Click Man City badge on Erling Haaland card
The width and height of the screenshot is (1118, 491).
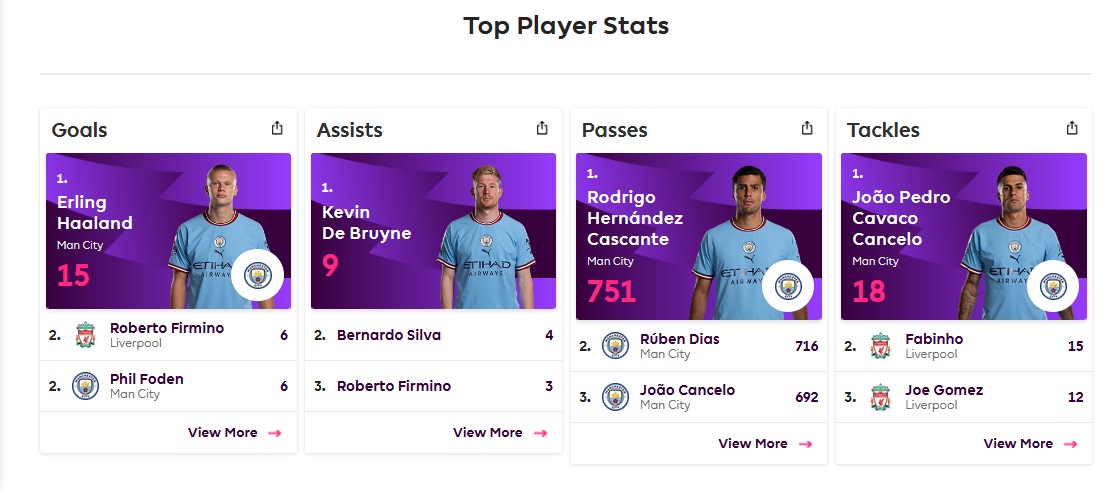tap(257, 276)
